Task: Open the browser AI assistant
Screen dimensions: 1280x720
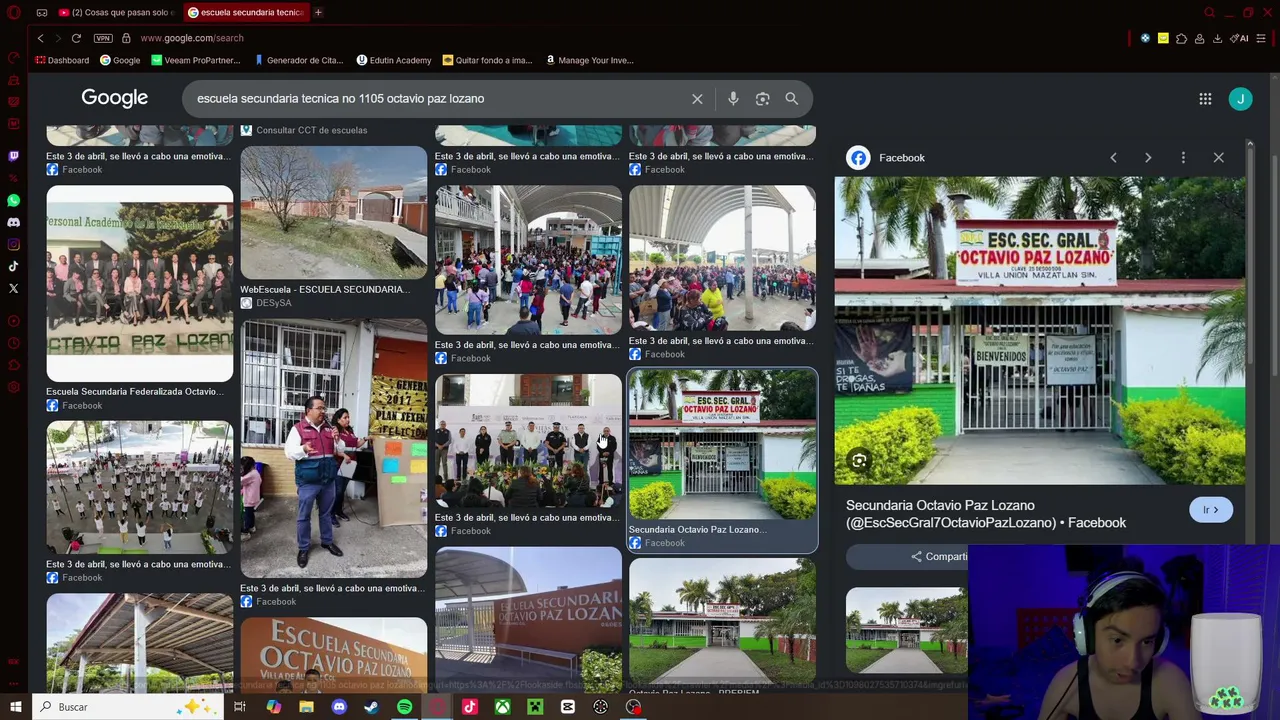Action: click(1240, 39)
